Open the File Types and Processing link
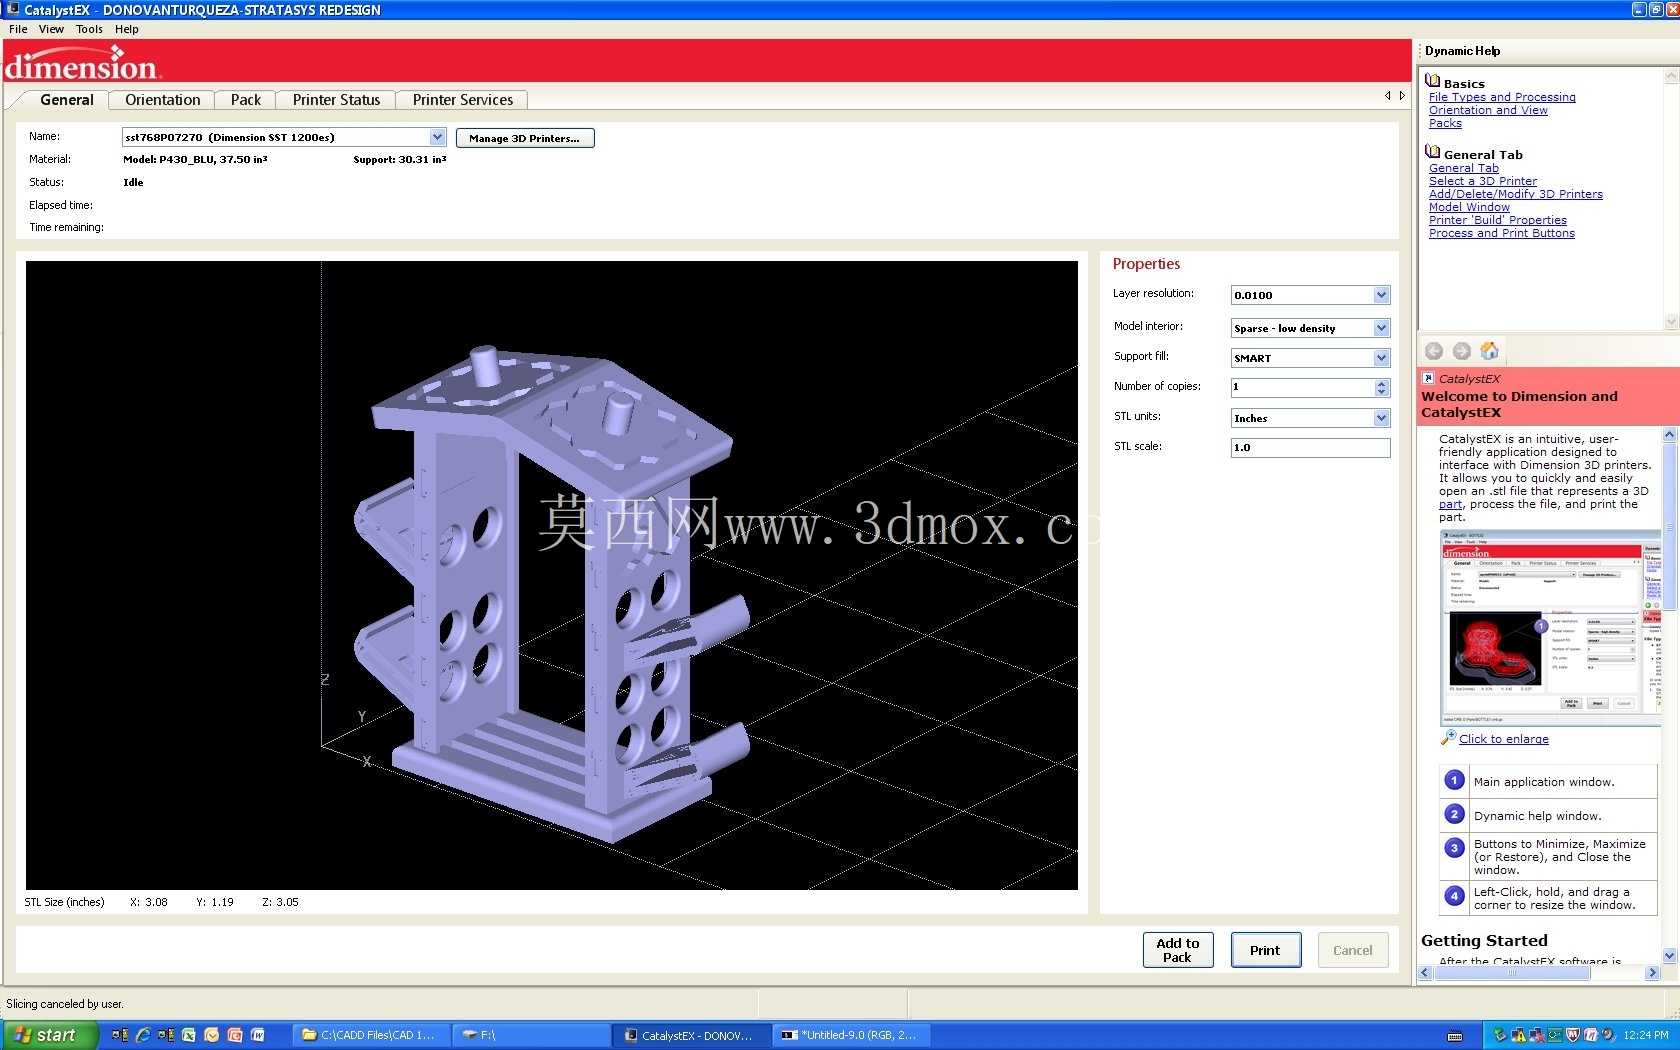 1502,97
